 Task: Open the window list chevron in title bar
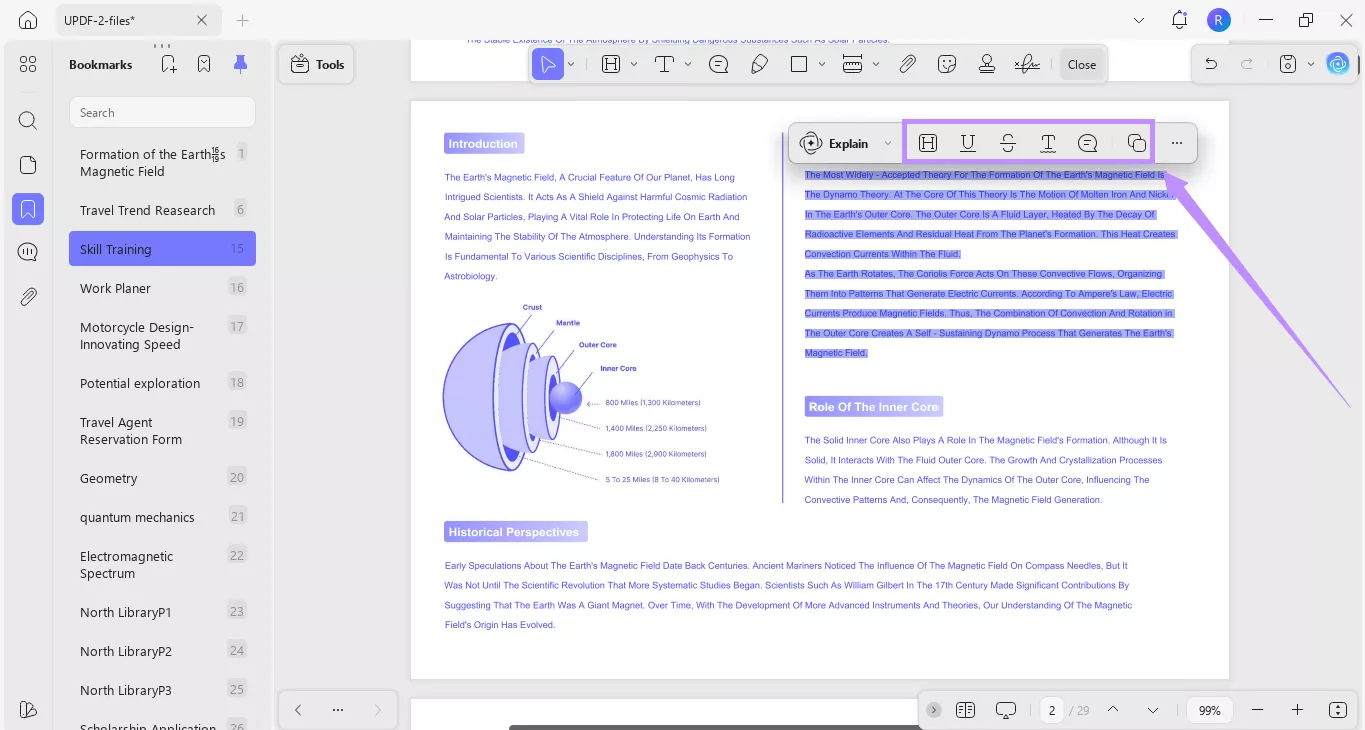click(1139, 20)
